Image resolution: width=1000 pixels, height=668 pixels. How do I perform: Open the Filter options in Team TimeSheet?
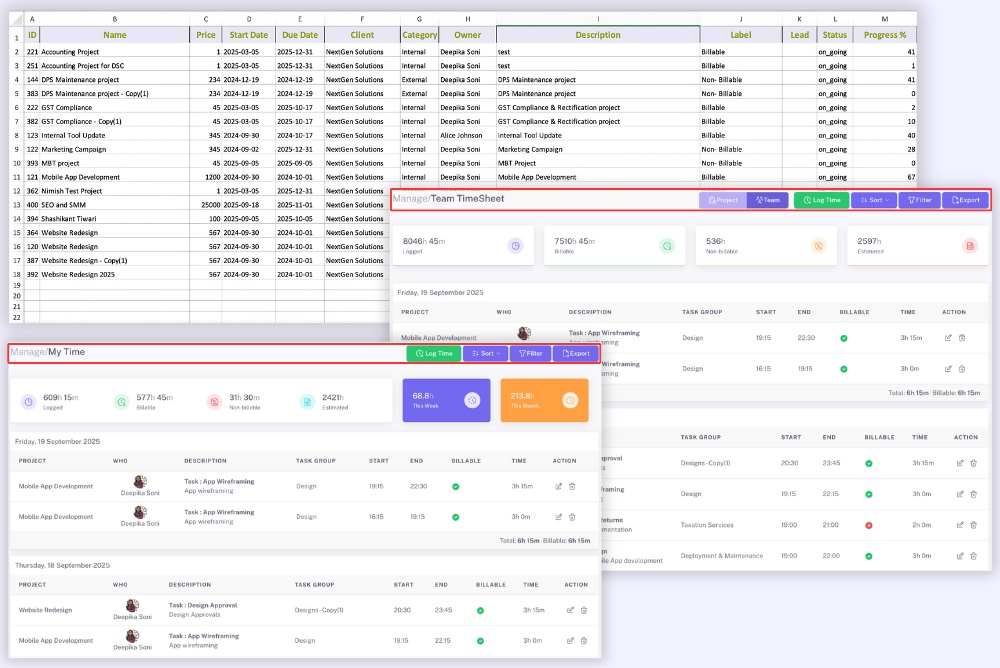click(919, 200)
